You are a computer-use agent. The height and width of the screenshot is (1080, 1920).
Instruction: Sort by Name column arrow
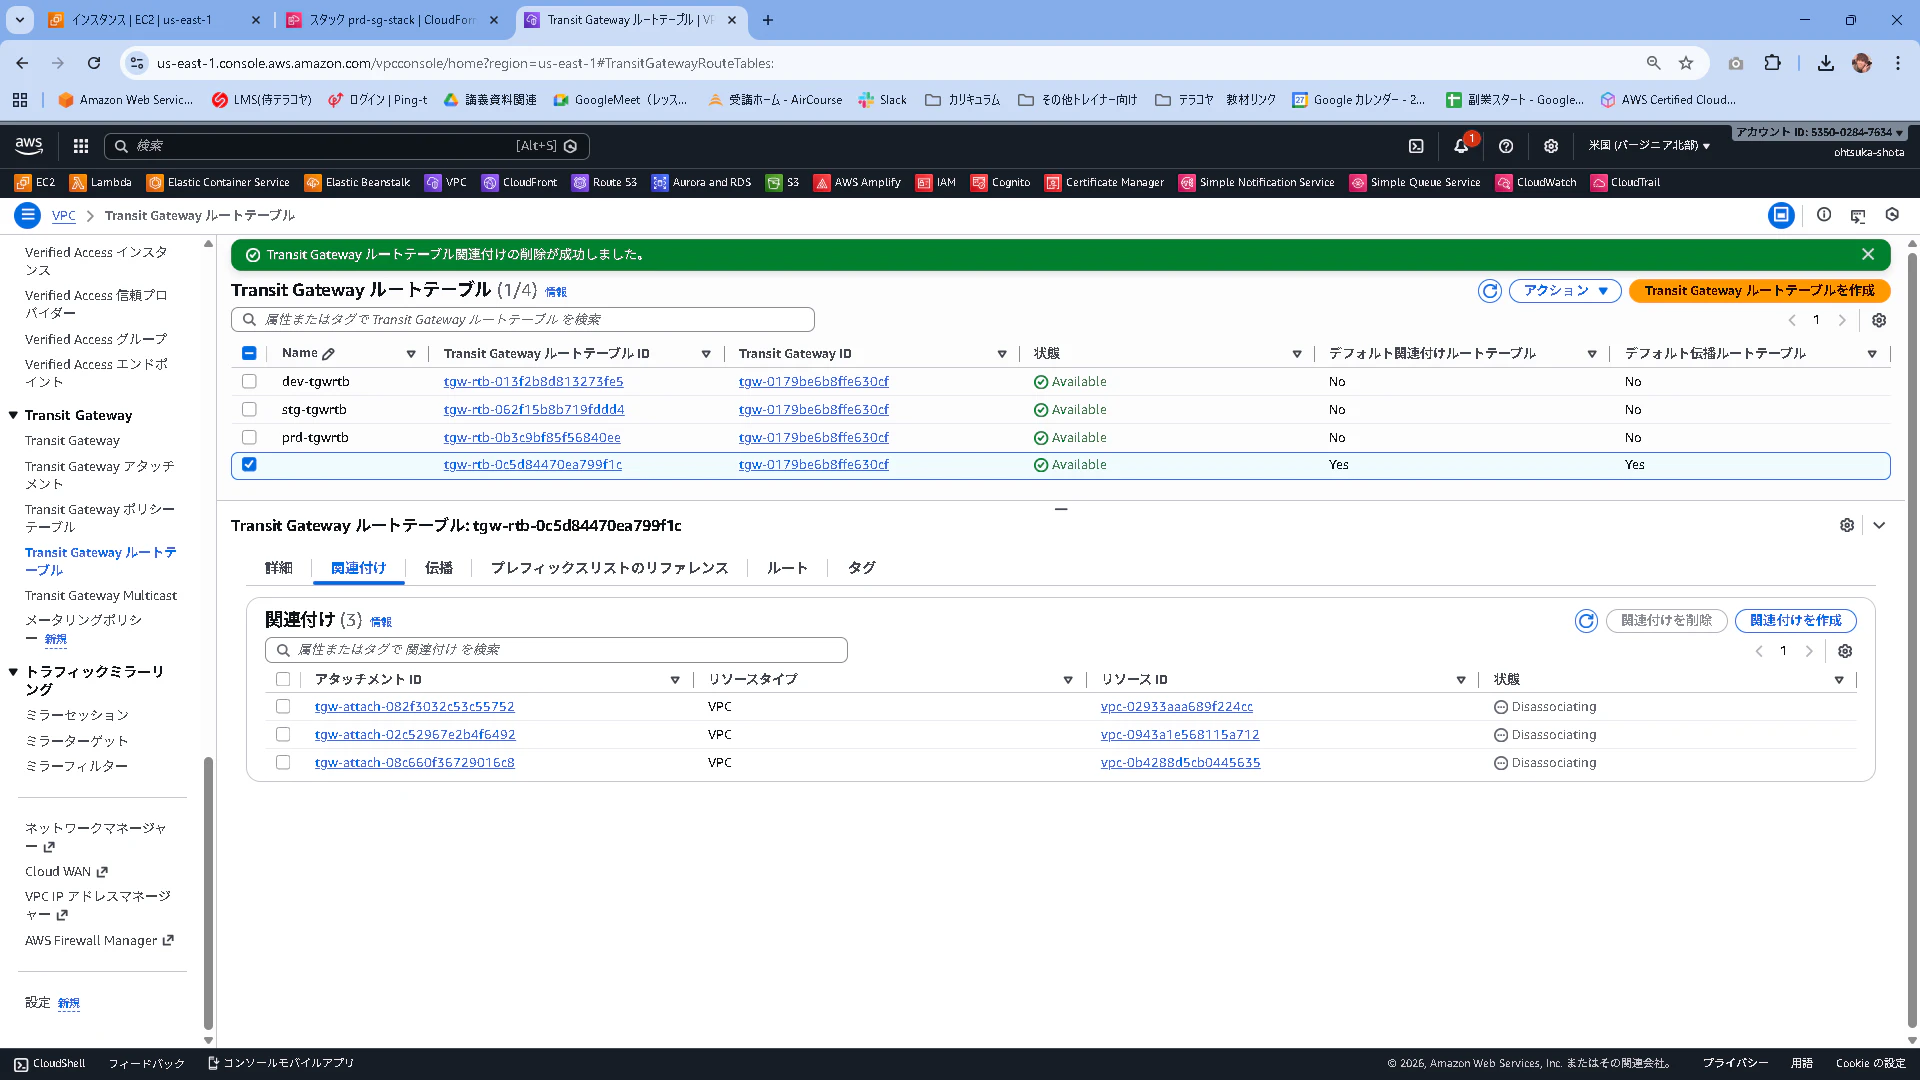point(411,354)
